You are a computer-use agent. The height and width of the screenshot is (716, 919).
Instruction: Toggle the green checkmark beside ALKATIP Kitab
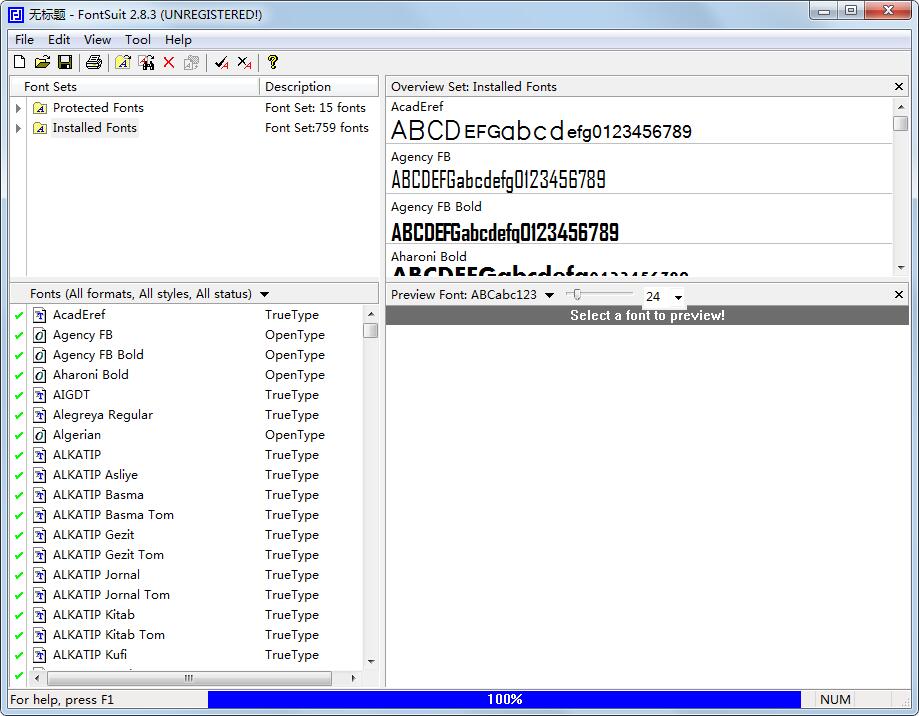(19, 615)
